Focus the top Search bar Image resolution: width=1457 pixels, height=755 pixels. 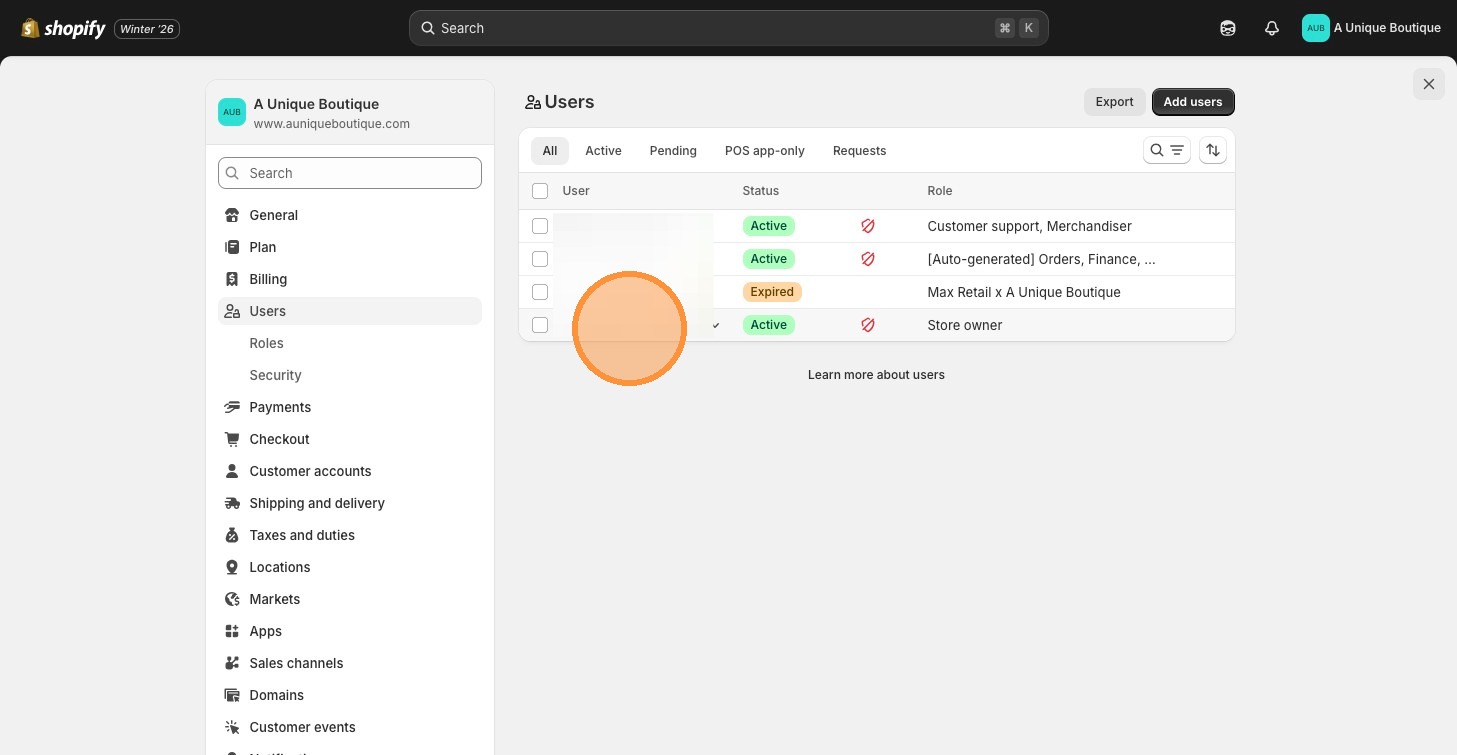728,28
